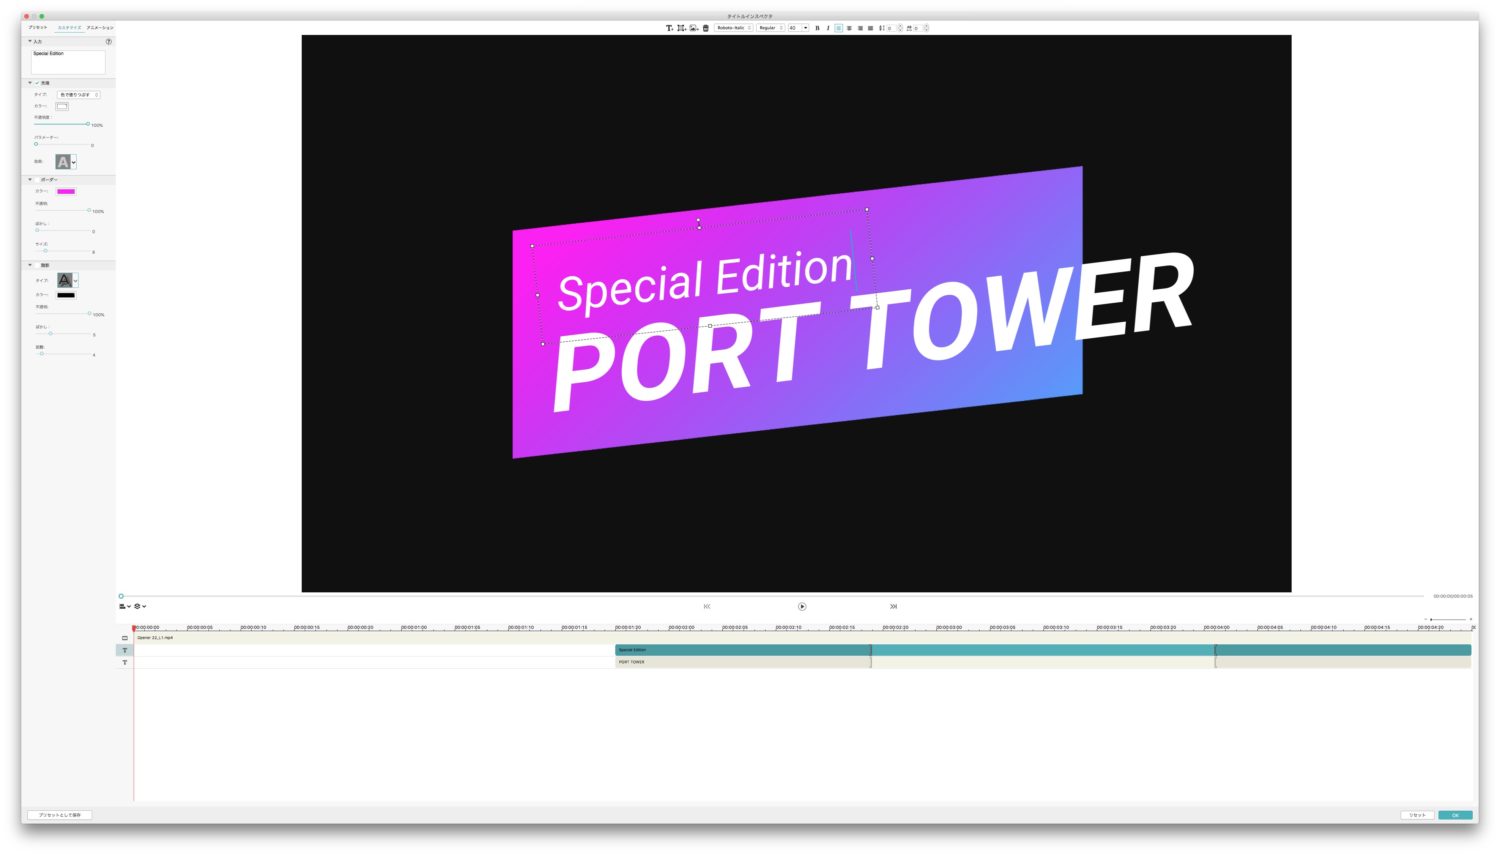This screenshot has height=854, width=1500.
Task: Click the video track icon for Opener clip
Action: pyautogui.click(x=125, y=638)
